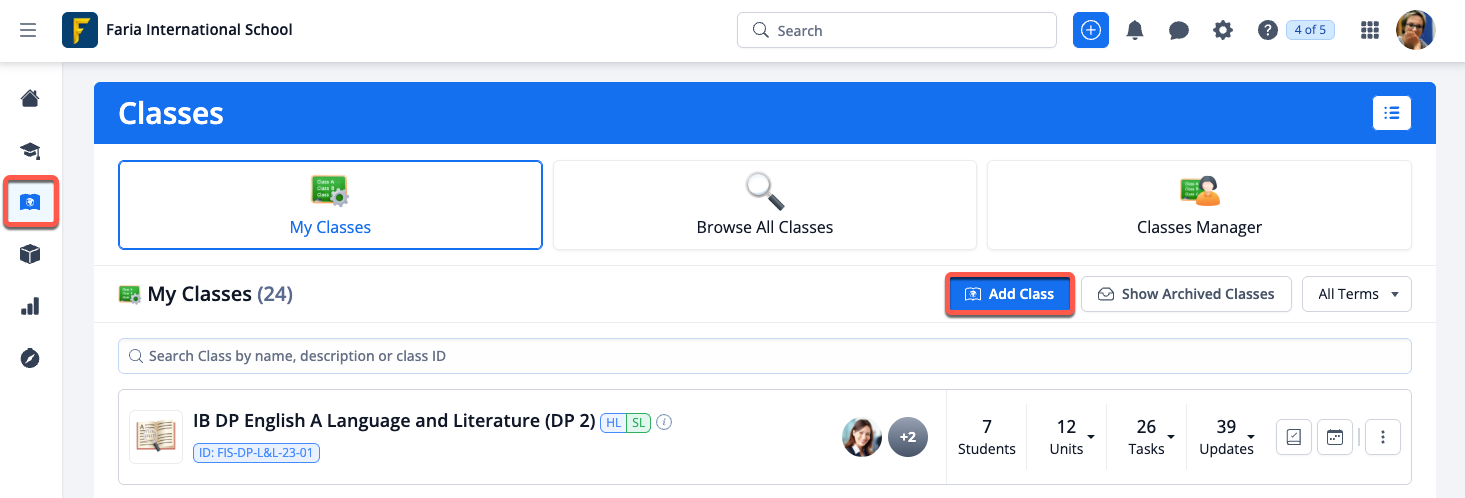
Task: Open bar chart reports in sidebar
Action: pos(30,306)
